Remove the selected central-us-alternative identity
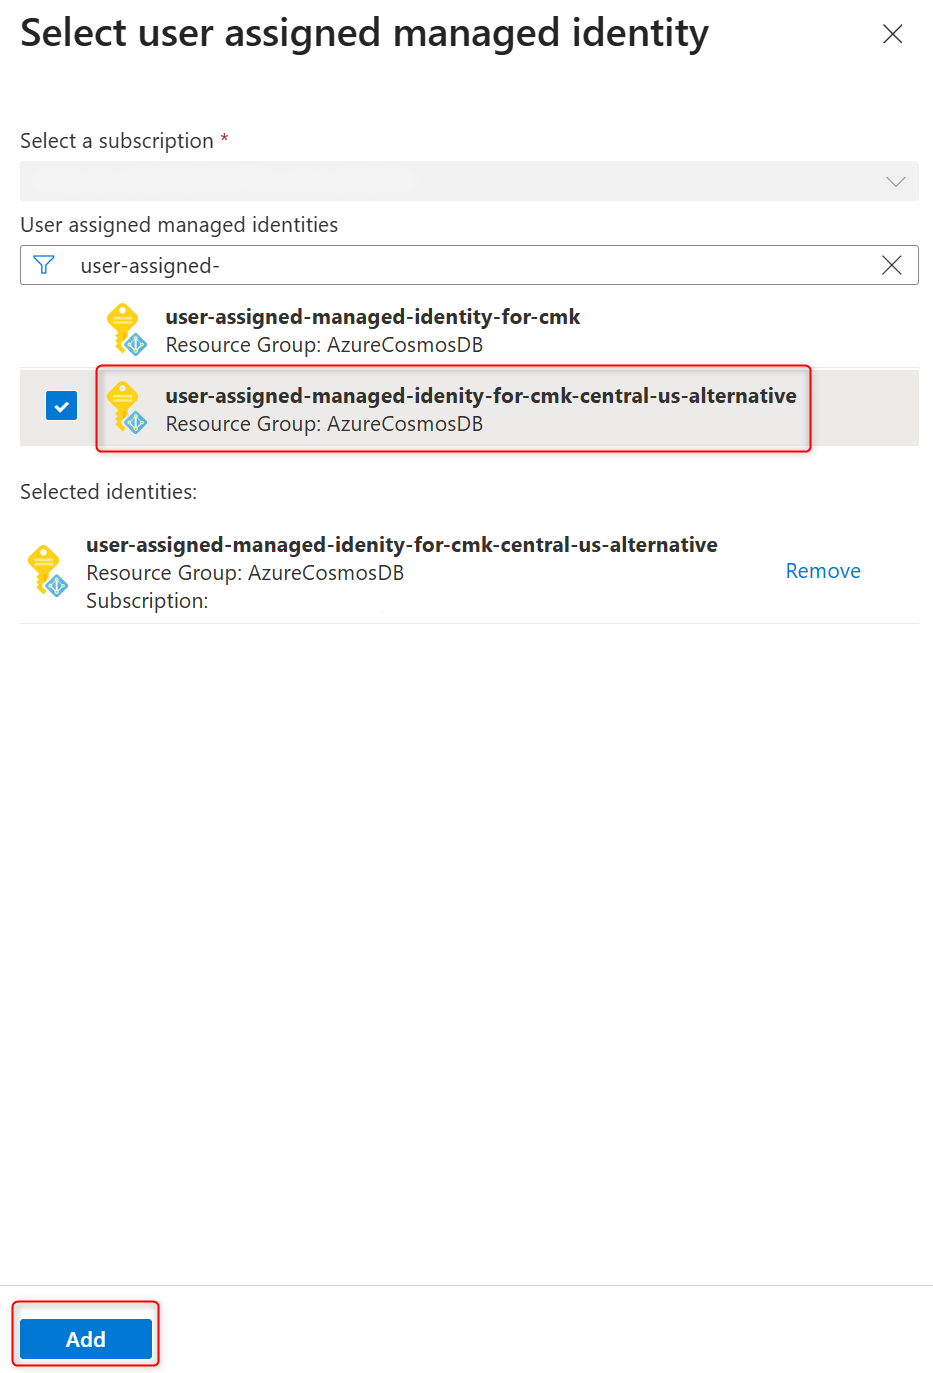The image size is (933, 1373). click(x=823, y=571)
